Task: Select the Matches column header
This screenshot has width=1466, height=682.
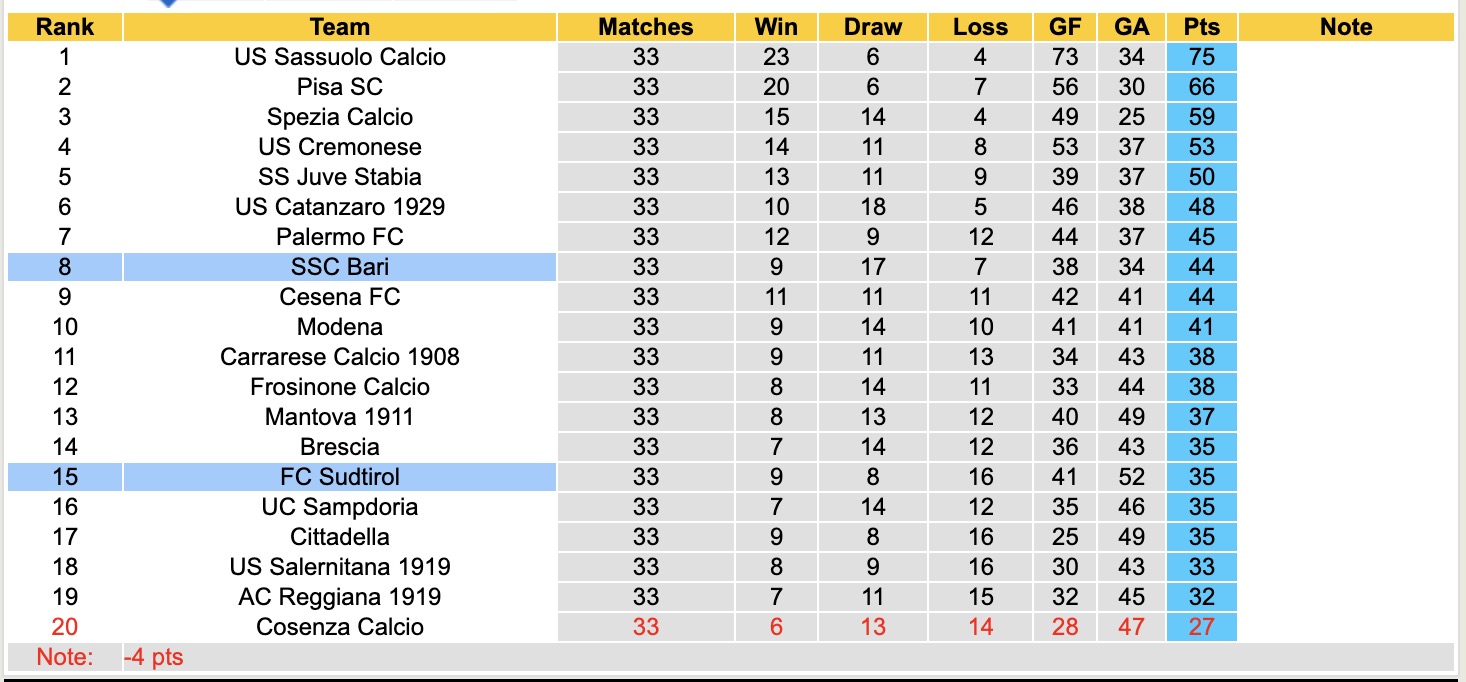Action: [645, 27]
